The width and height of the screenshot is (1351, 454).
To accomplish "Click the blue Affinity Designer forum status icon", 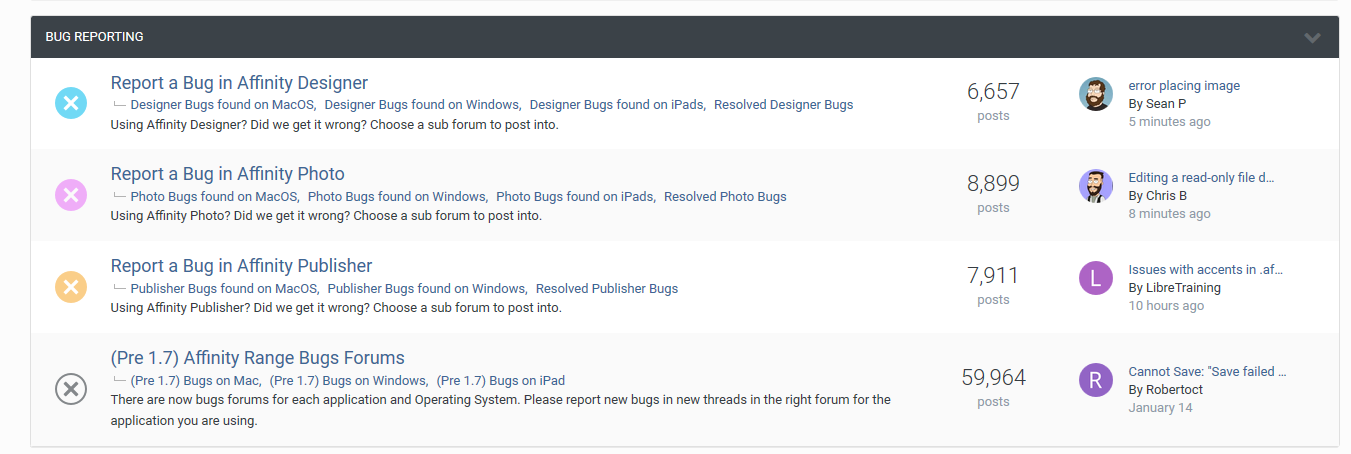I will [x=71, y=102].
